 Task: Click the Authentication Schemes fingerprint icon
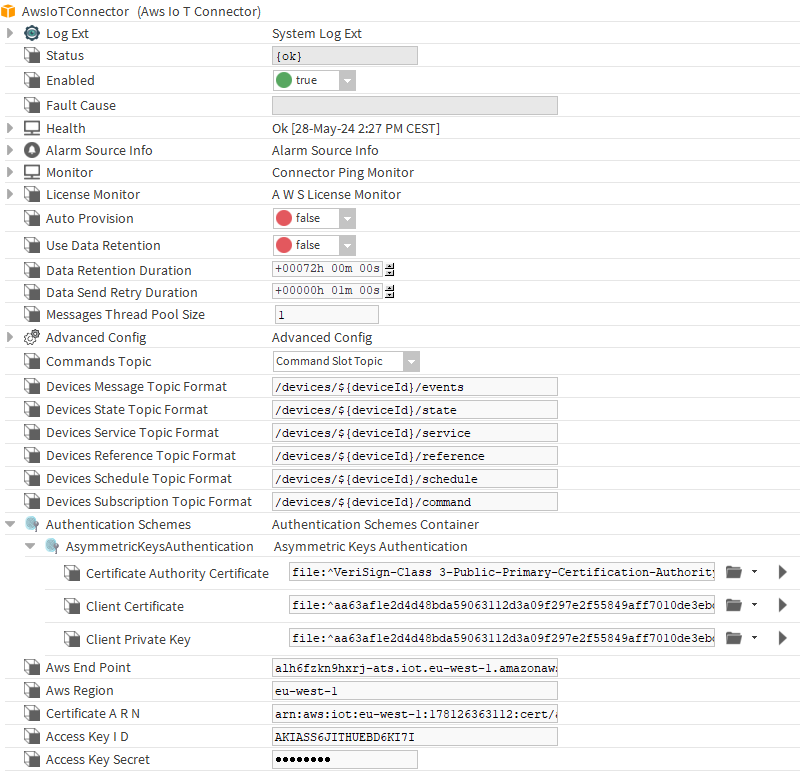[32, 524]
